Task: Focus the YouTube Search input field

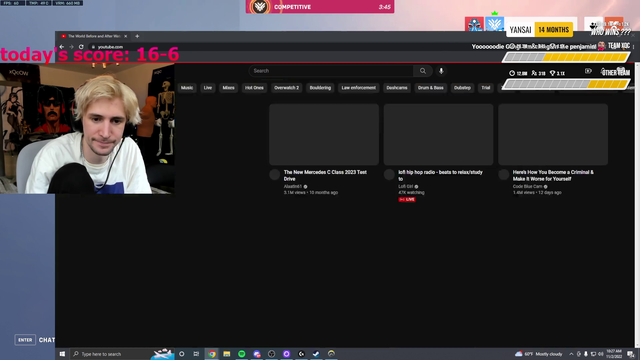Action: point(331,71)
